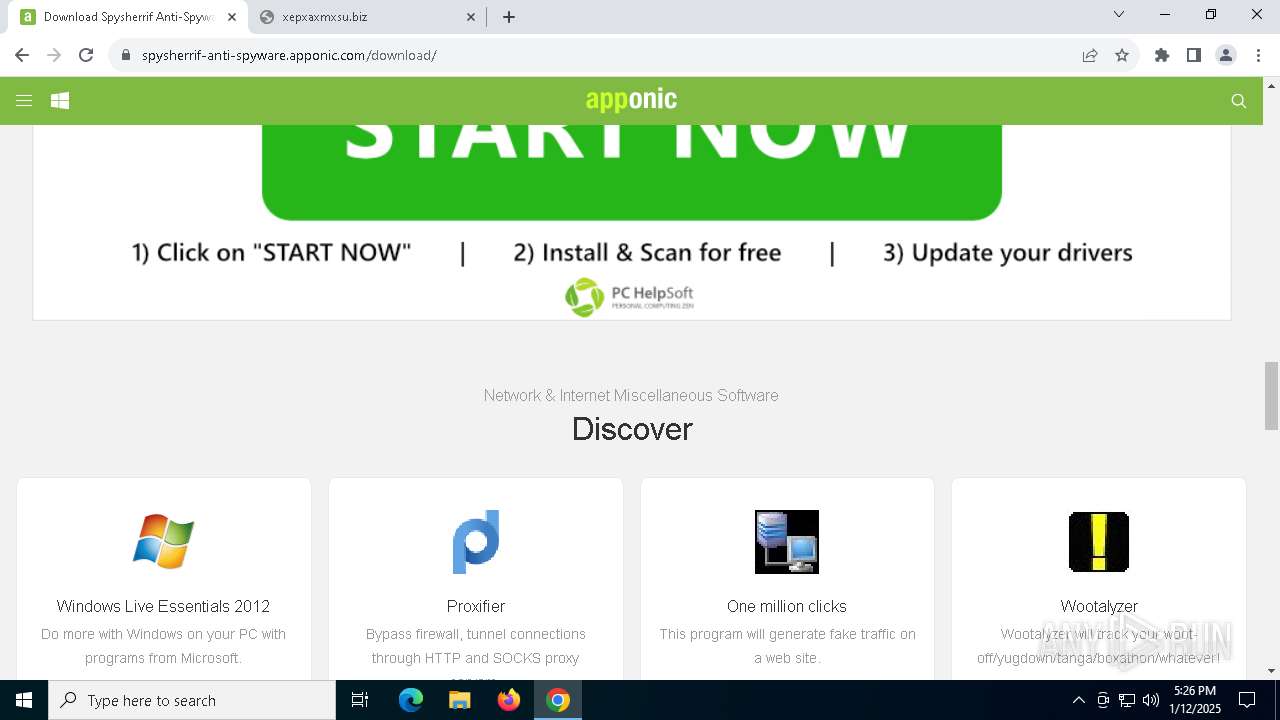
Task: Reload the current page
Action: point(86,55)
